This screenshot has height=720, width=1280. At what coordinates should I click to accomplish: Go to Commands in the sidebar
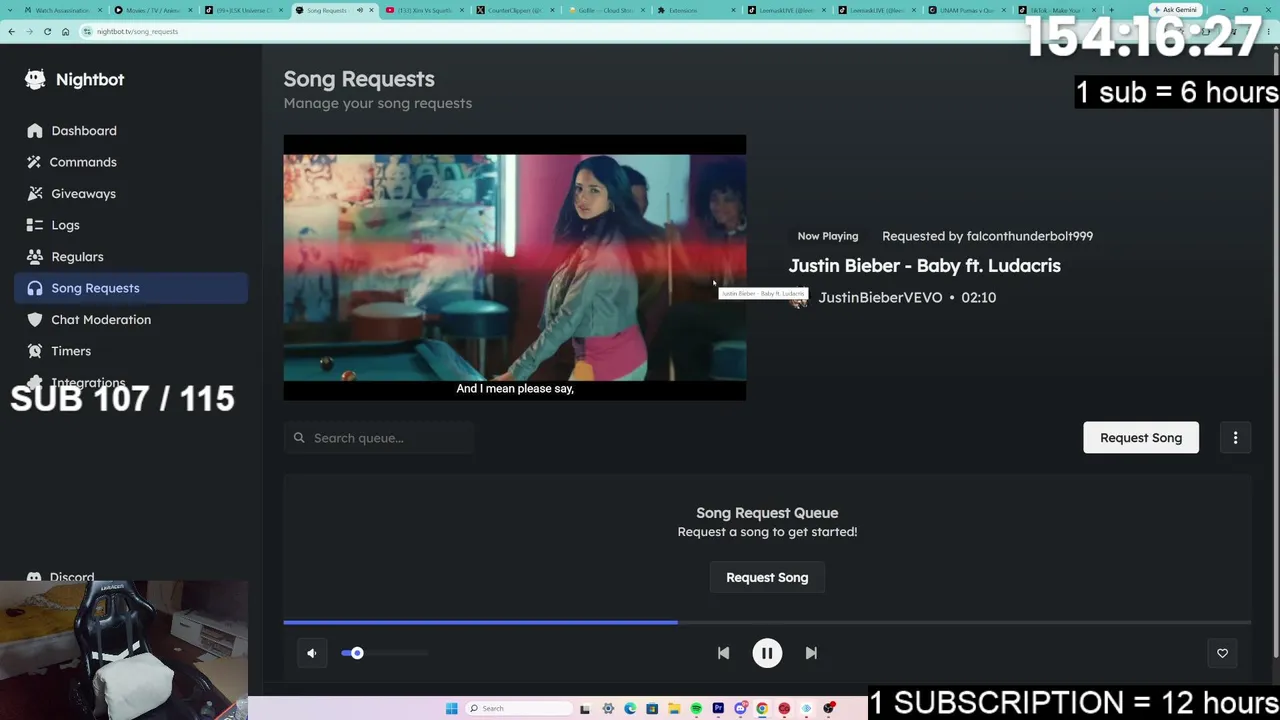[131, 162]
